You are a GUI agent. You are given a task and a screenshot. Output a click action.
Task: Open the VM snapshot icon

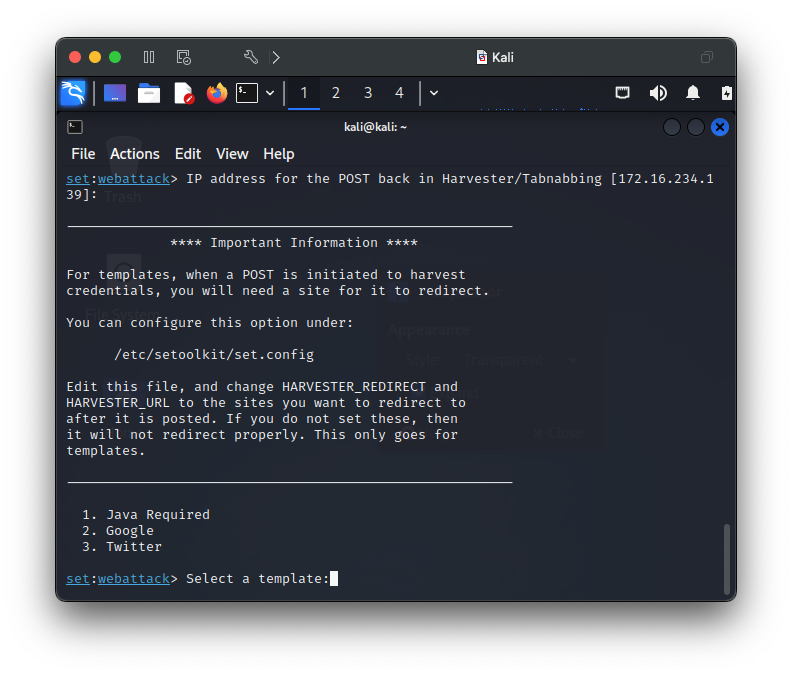click(183, 57)
